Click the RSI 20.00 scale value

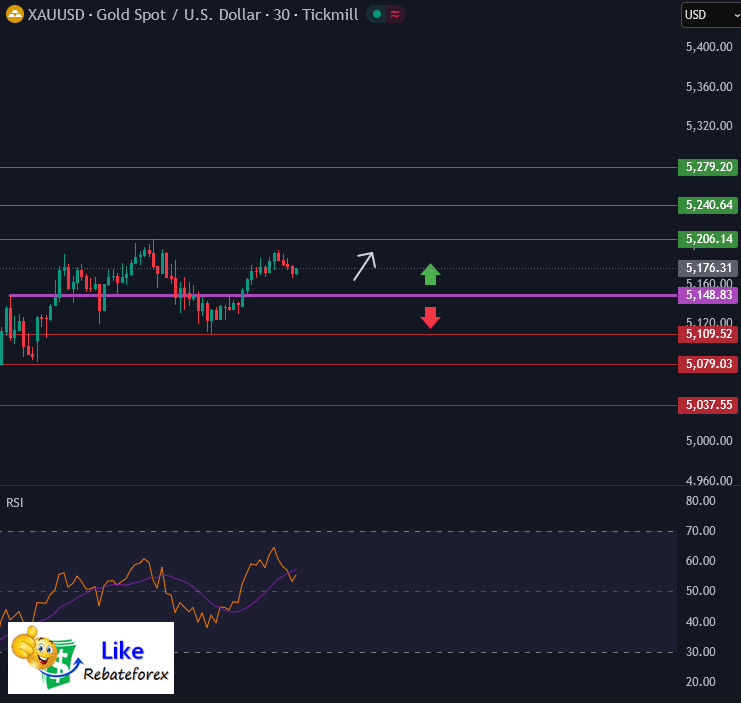click(700, 682)
